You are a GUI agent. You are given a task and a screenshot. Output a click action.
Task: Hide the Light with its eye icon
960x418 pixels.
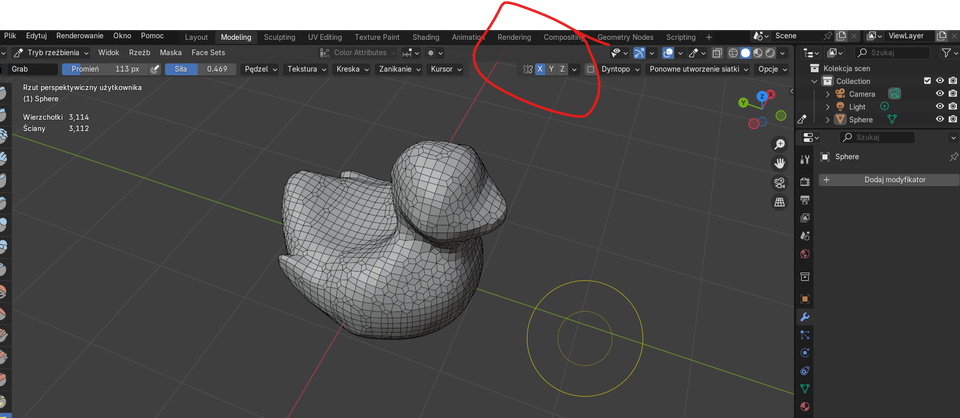click(940, 106)
